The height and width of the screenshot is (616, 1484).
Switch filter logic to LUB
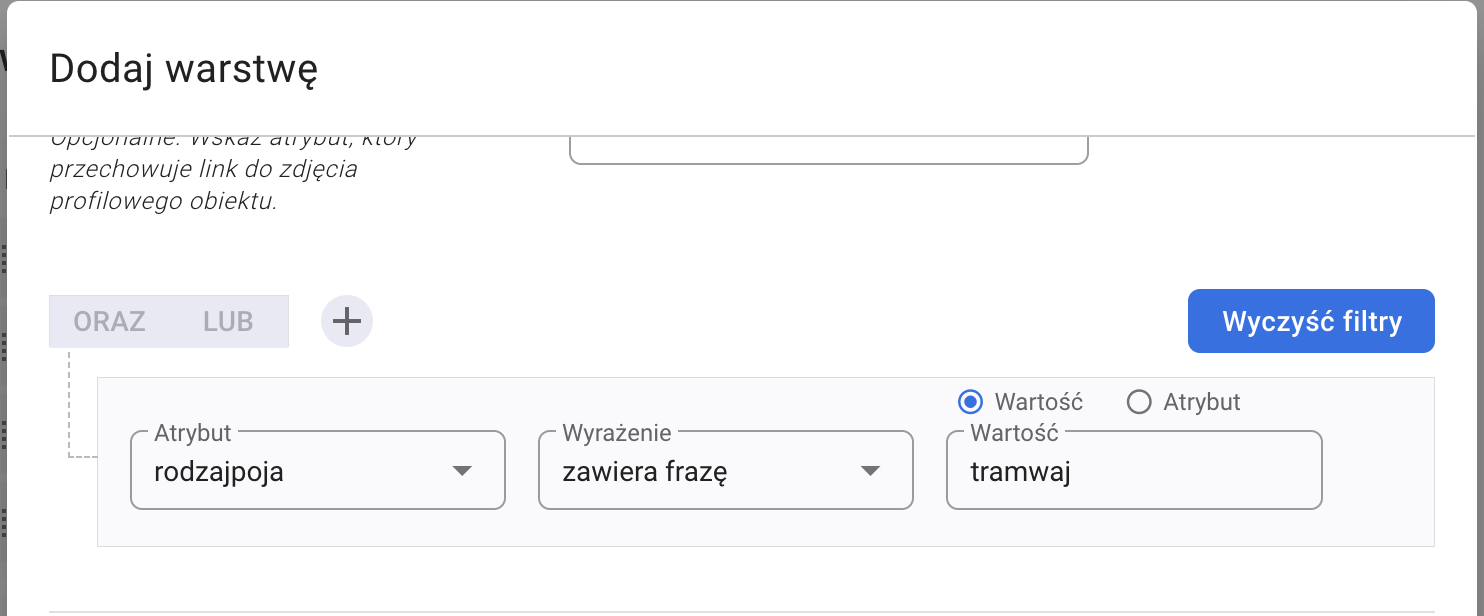coord(228,321)
